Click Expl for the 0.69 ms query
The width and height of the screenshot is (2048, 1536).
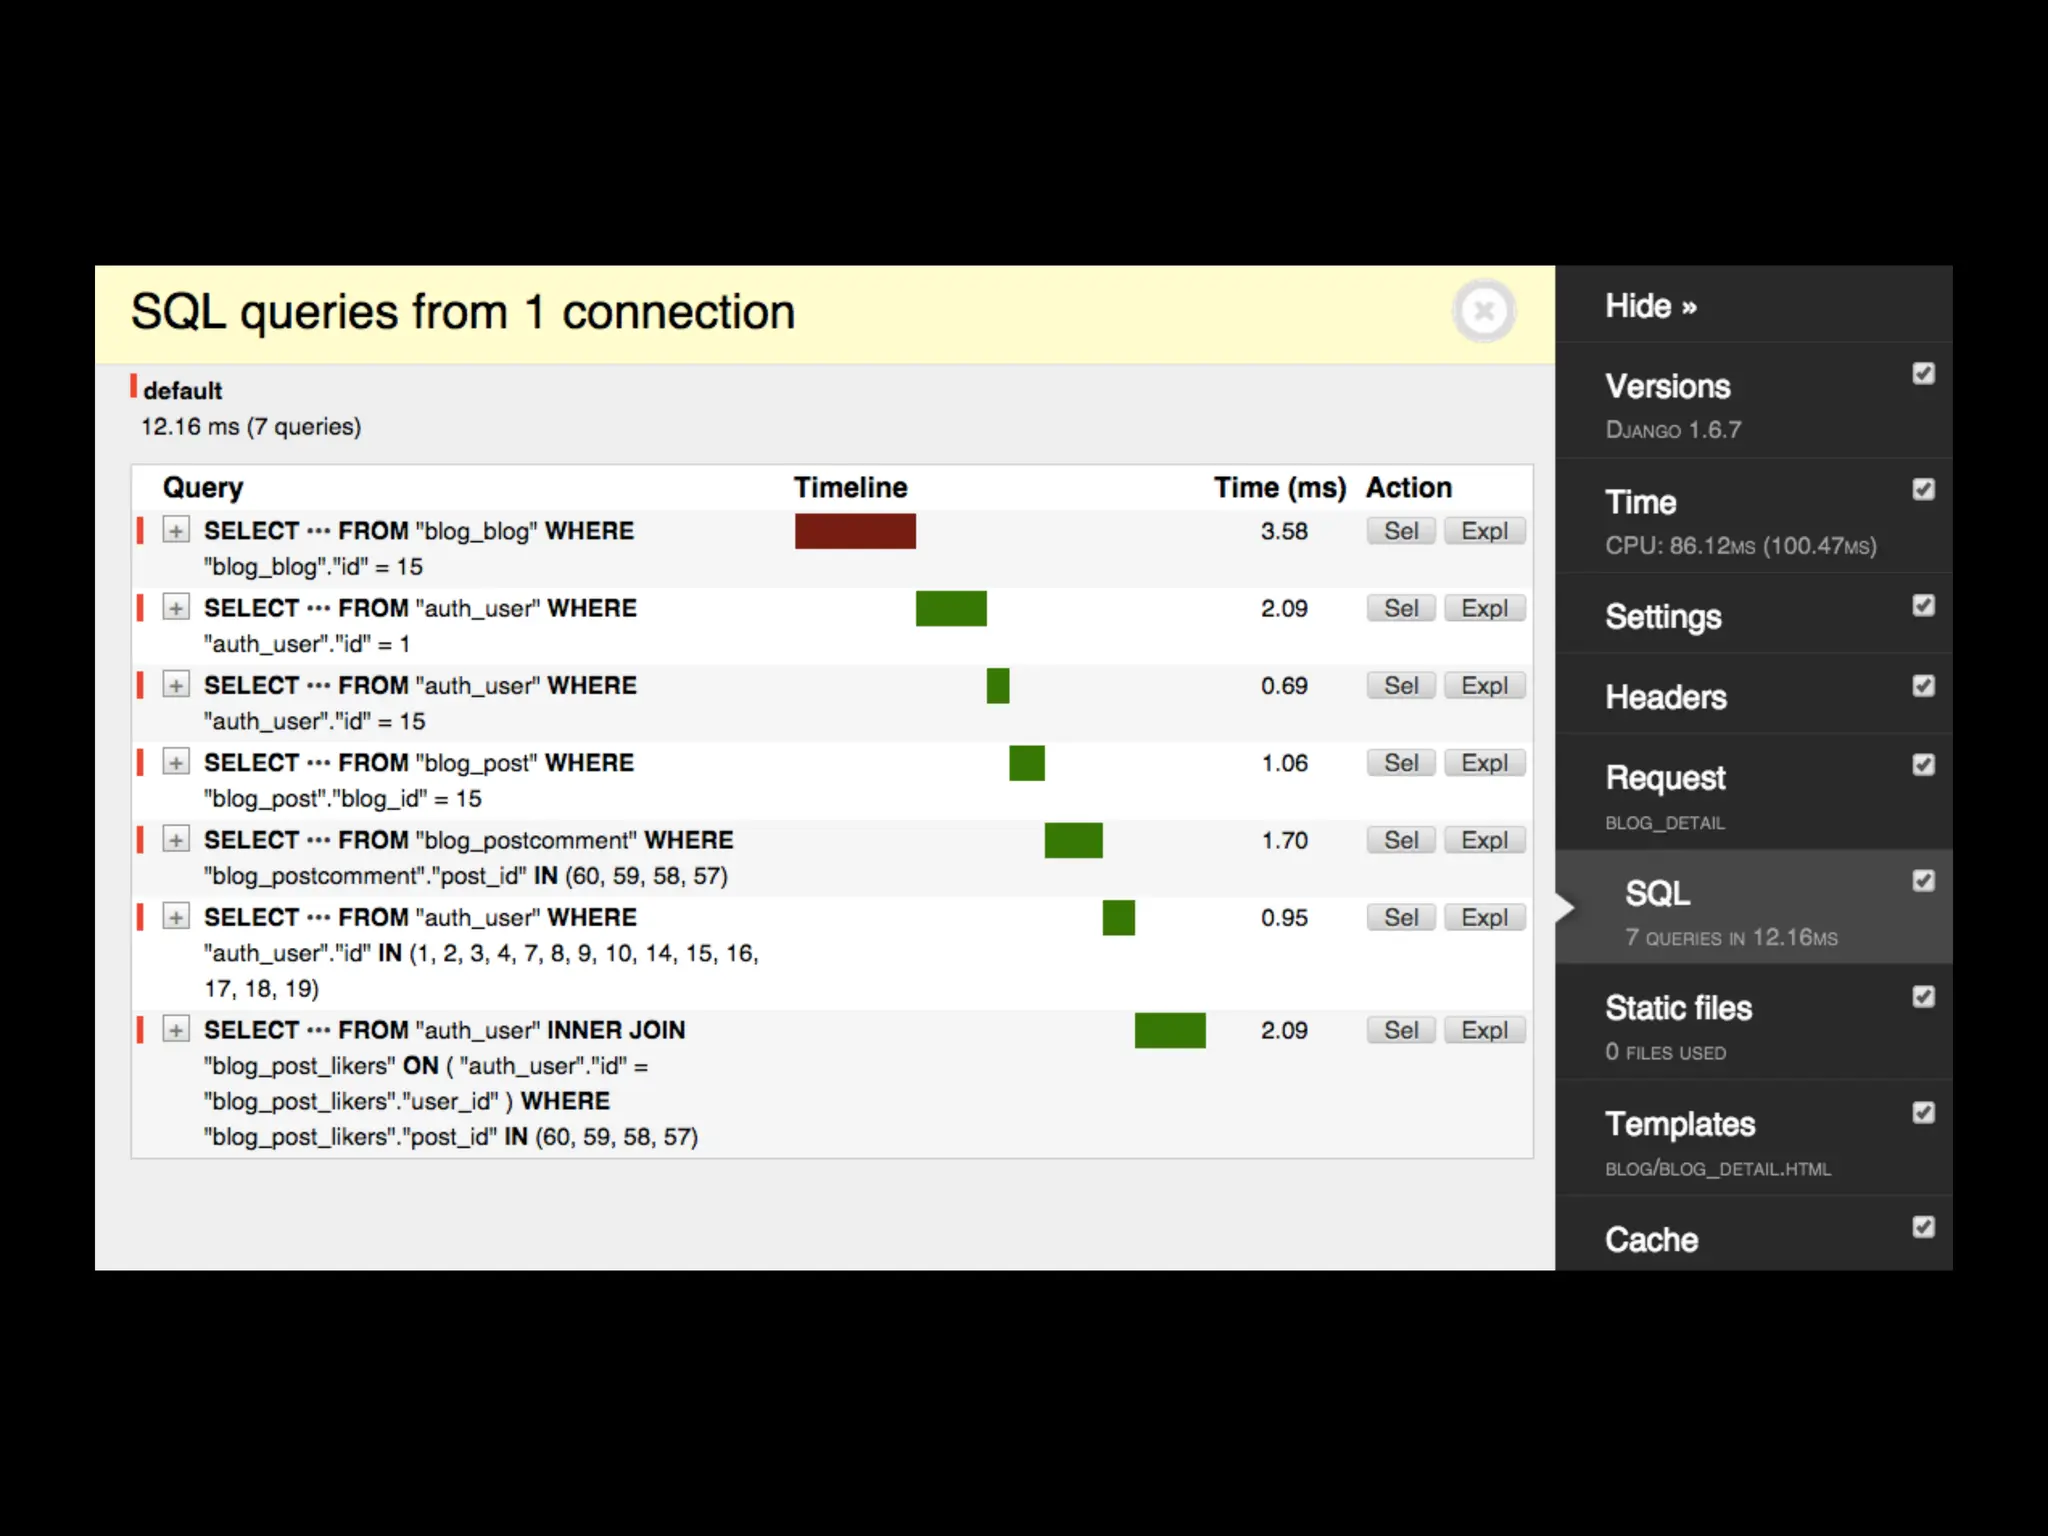1484,685
